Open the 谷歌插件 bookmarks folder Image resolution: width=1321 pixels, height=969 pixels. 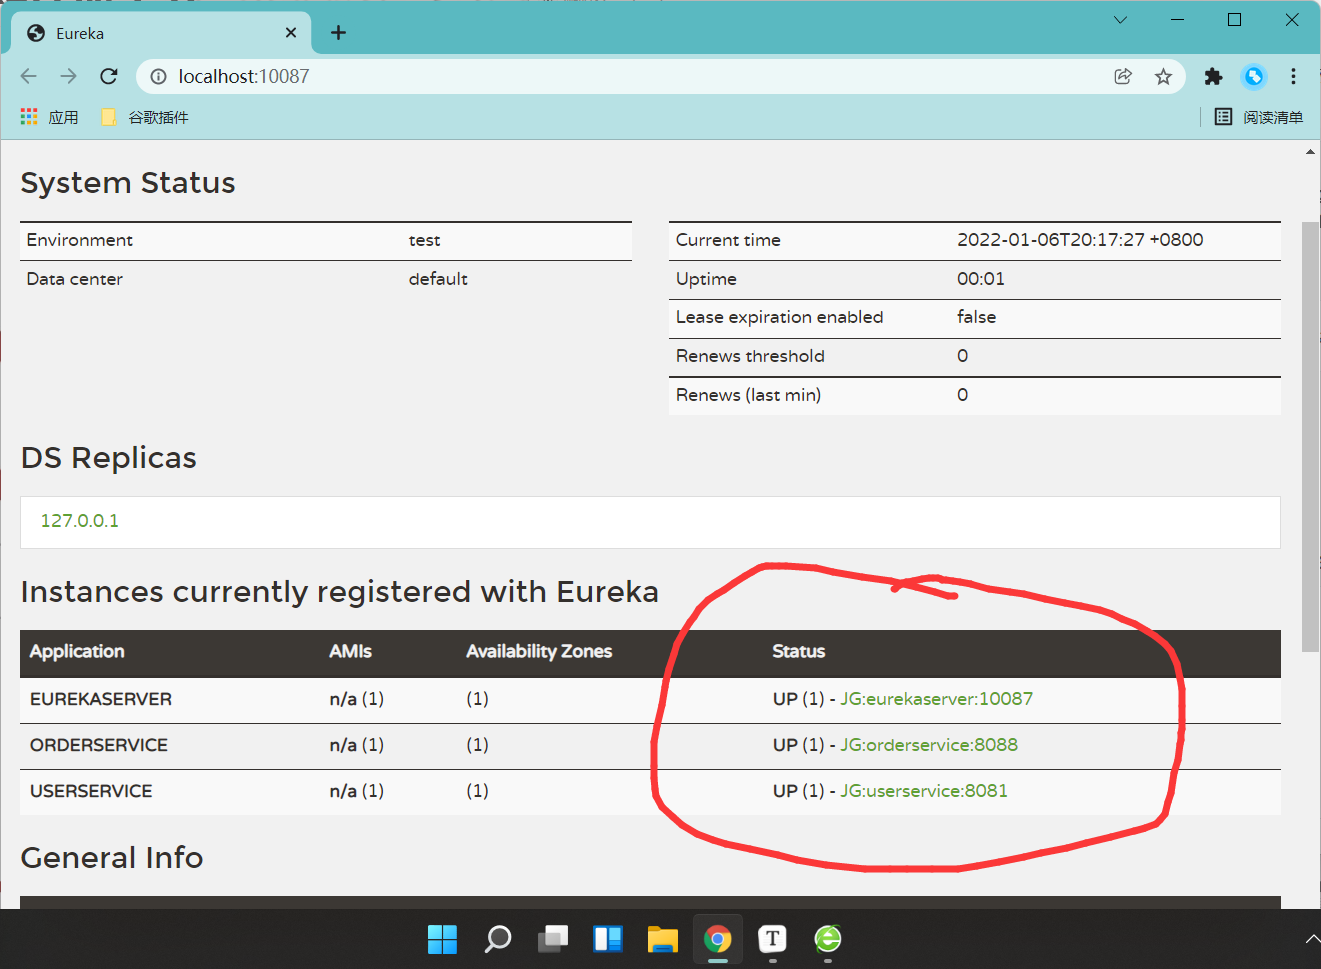tap(145, 117)
